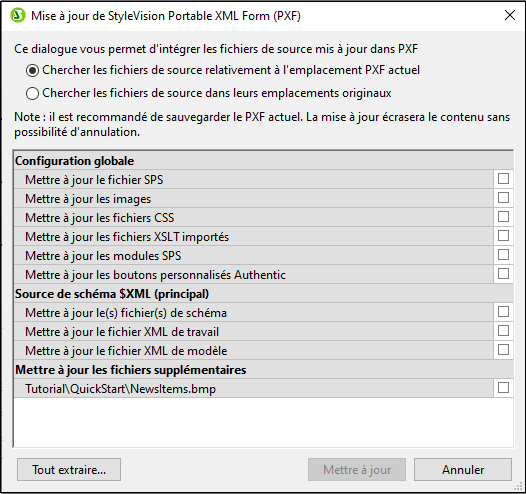Check update schema file(s) option
This screenshot has height=494, width=526.
[503, 312]
